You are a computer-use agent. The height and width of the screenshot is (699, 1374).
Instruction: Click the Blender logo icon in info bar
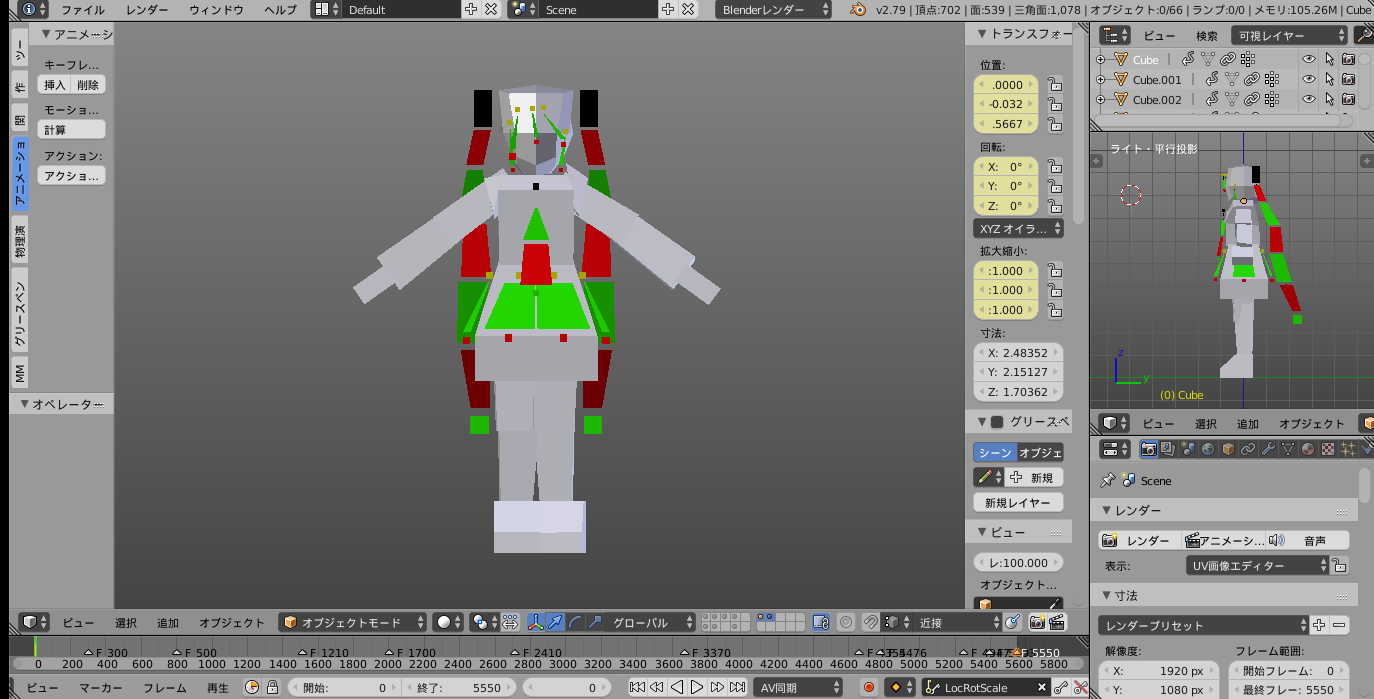[x=858, y=9]
